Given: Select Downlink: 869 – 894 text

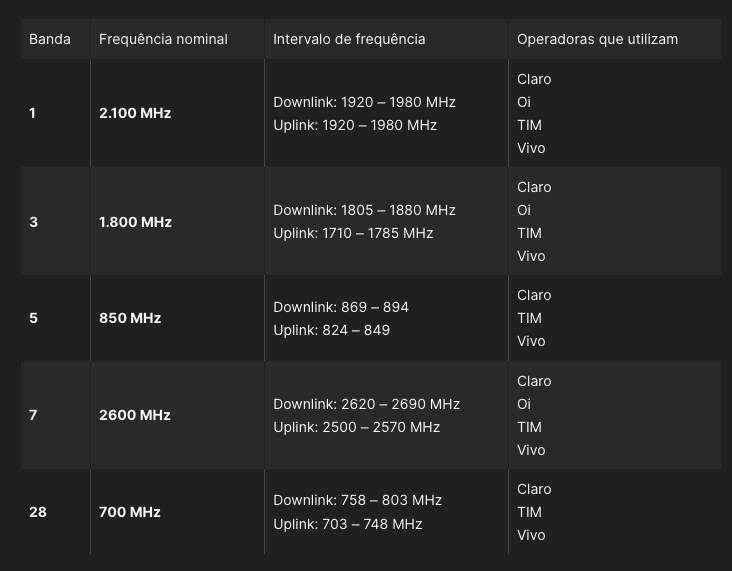Looking at the screenshot, I should pos(341,307).
